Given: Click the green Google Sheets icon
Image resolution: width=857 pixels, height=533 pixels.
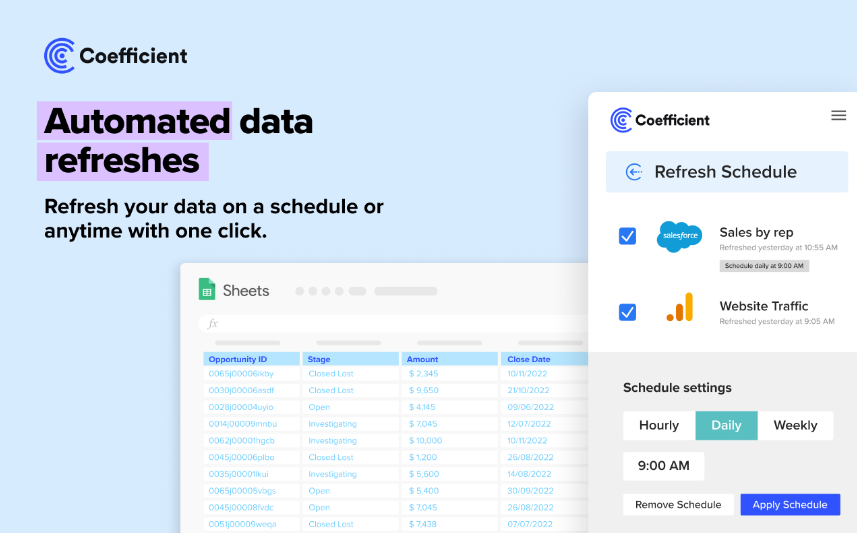Looking at the screenshot, I should (x=207, y=289).
